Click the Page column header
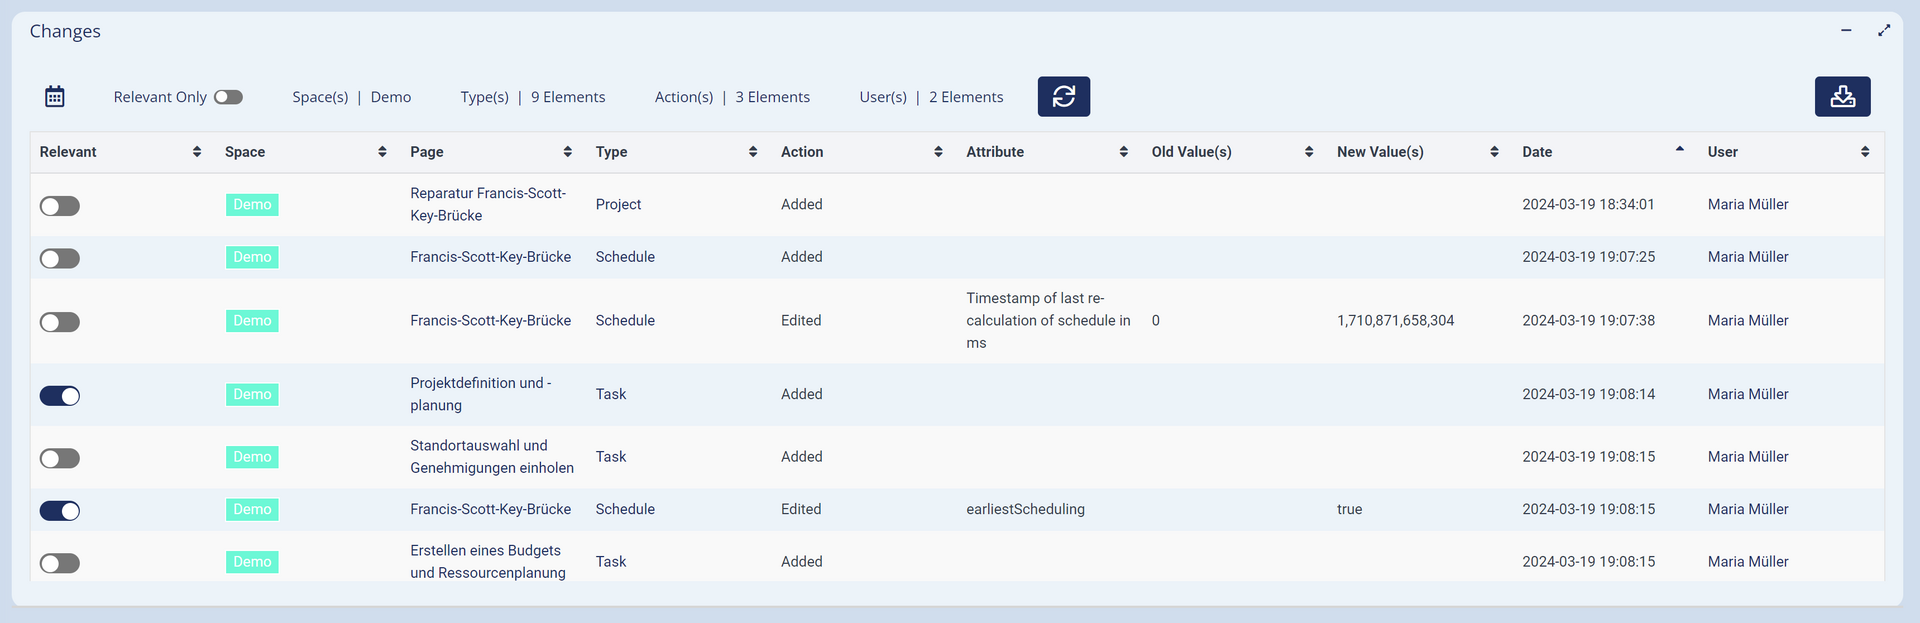This screenshot has width=1920, height=623. tap(427, 152)
